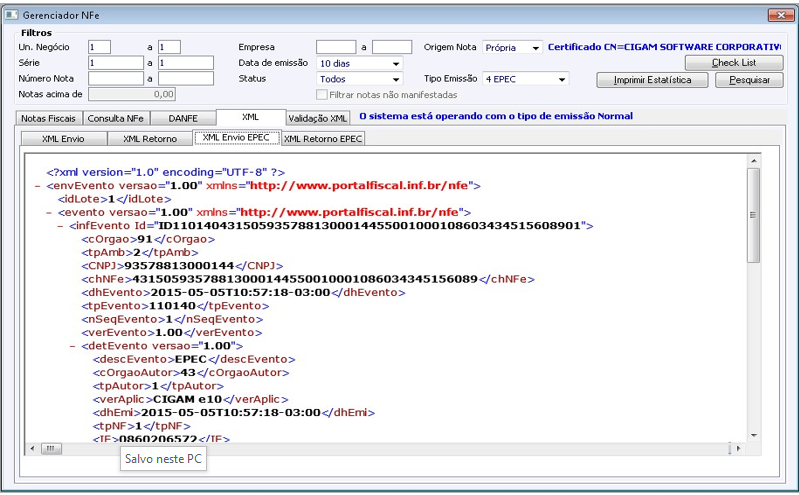Select the XML Envio EPEC sub-tab
Screen dimensions: 799x495
pos(236,138)
